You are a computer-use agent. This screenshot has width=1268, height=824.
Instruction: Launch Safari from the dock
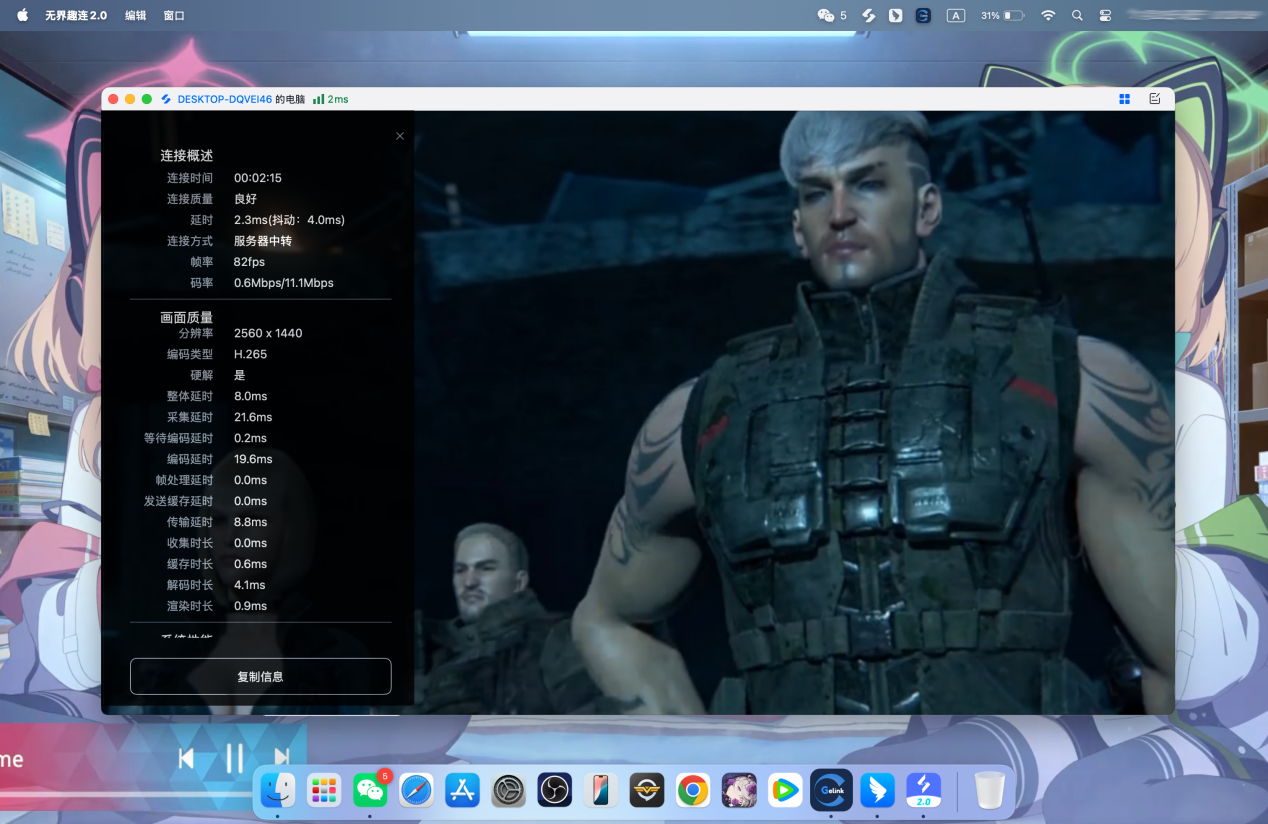(x=416, y=790)
